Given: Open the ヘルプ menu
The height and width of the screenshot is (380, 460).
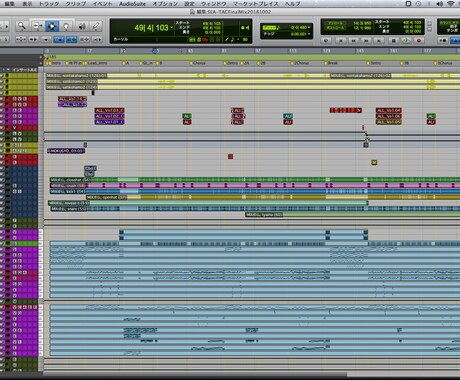Looking at the screenshot, I should 292,4.
